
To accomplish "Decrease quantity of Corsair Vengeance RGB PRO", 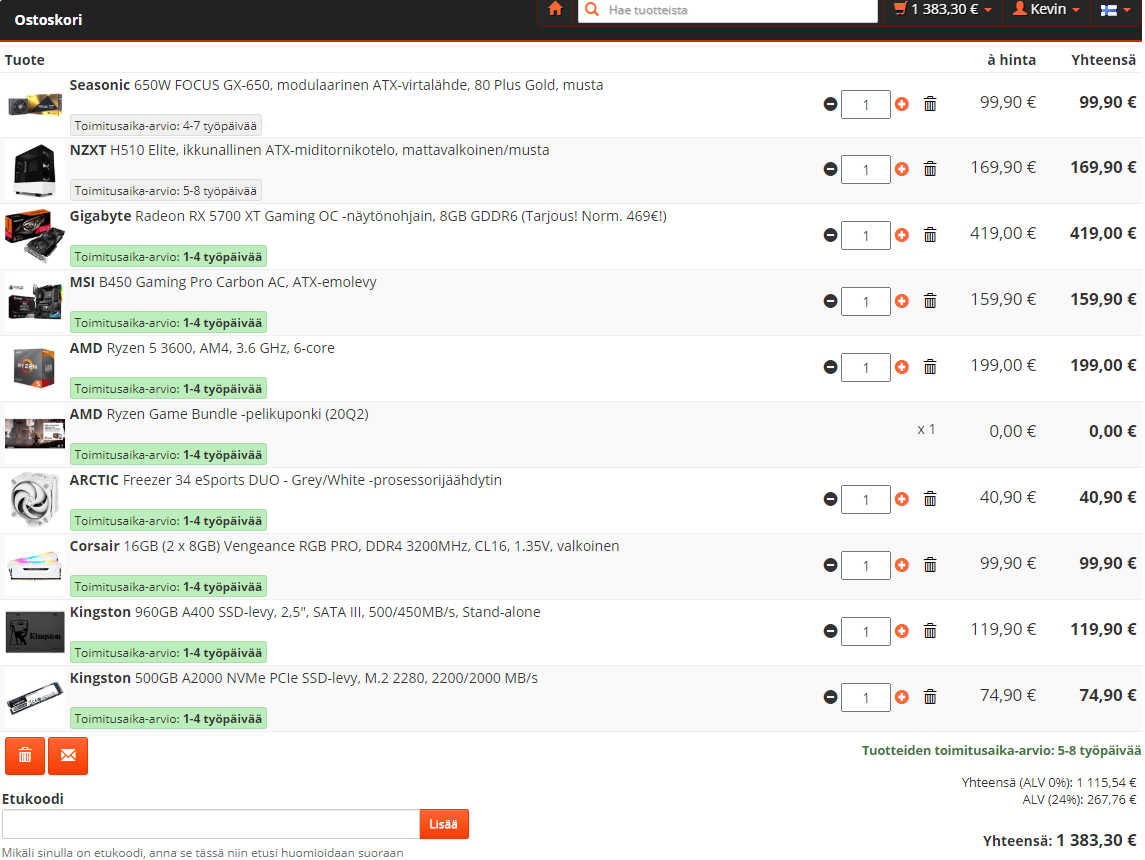I will click(x=830, y=565).
